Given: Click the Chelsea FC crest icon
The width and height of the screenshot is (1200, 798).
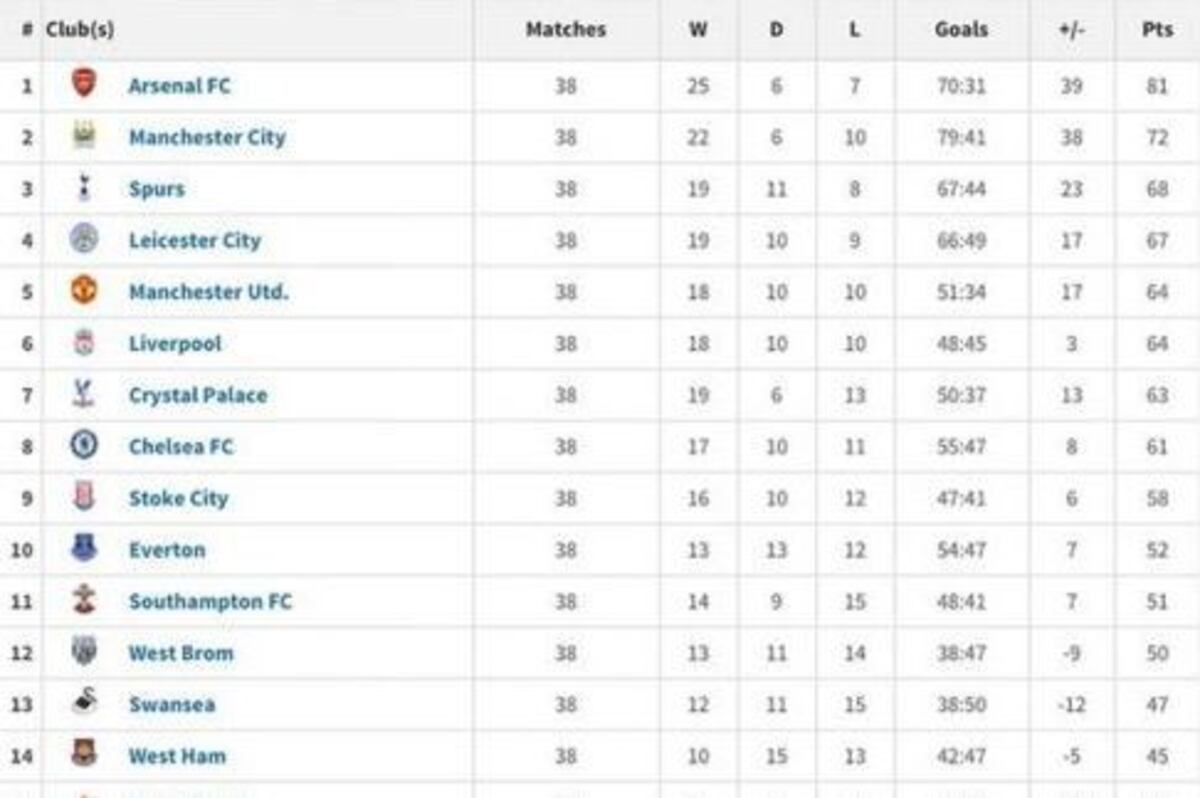Looking at the screenshot, I should [83, 446].
